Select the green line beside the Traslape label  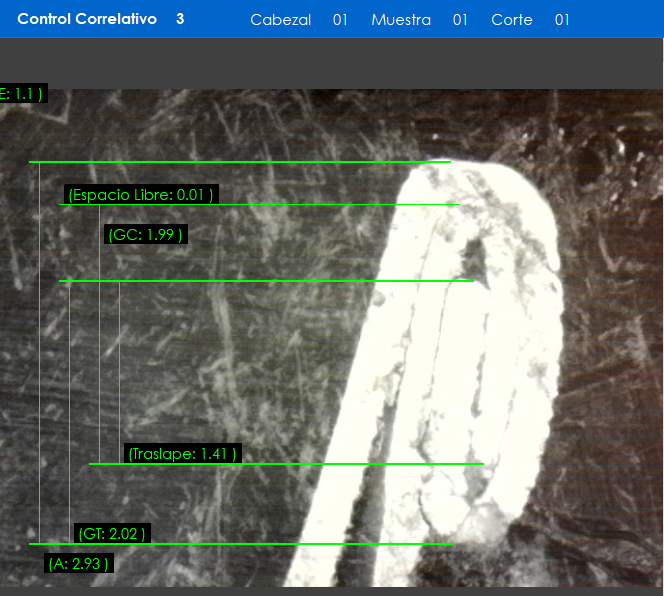350,464
